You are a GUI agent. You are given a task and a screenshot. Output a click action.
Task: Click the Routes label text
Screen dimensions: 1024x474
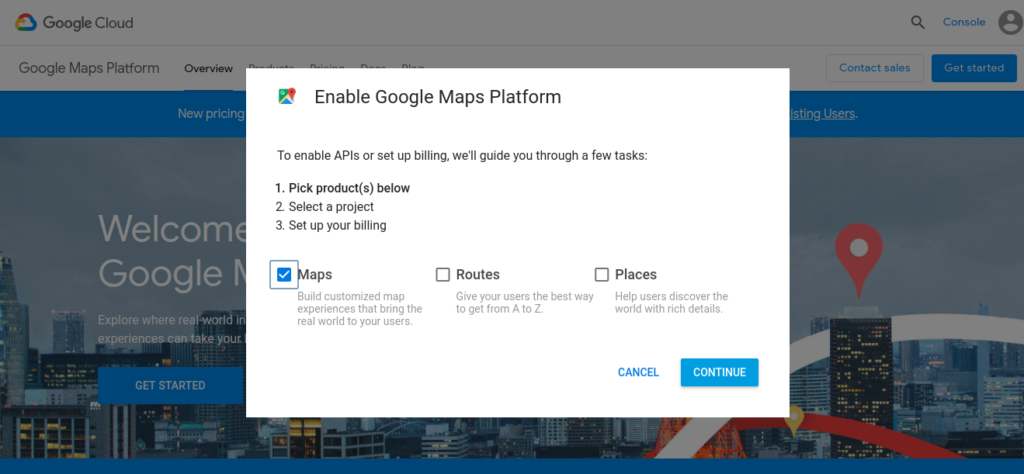click(478, 275)
